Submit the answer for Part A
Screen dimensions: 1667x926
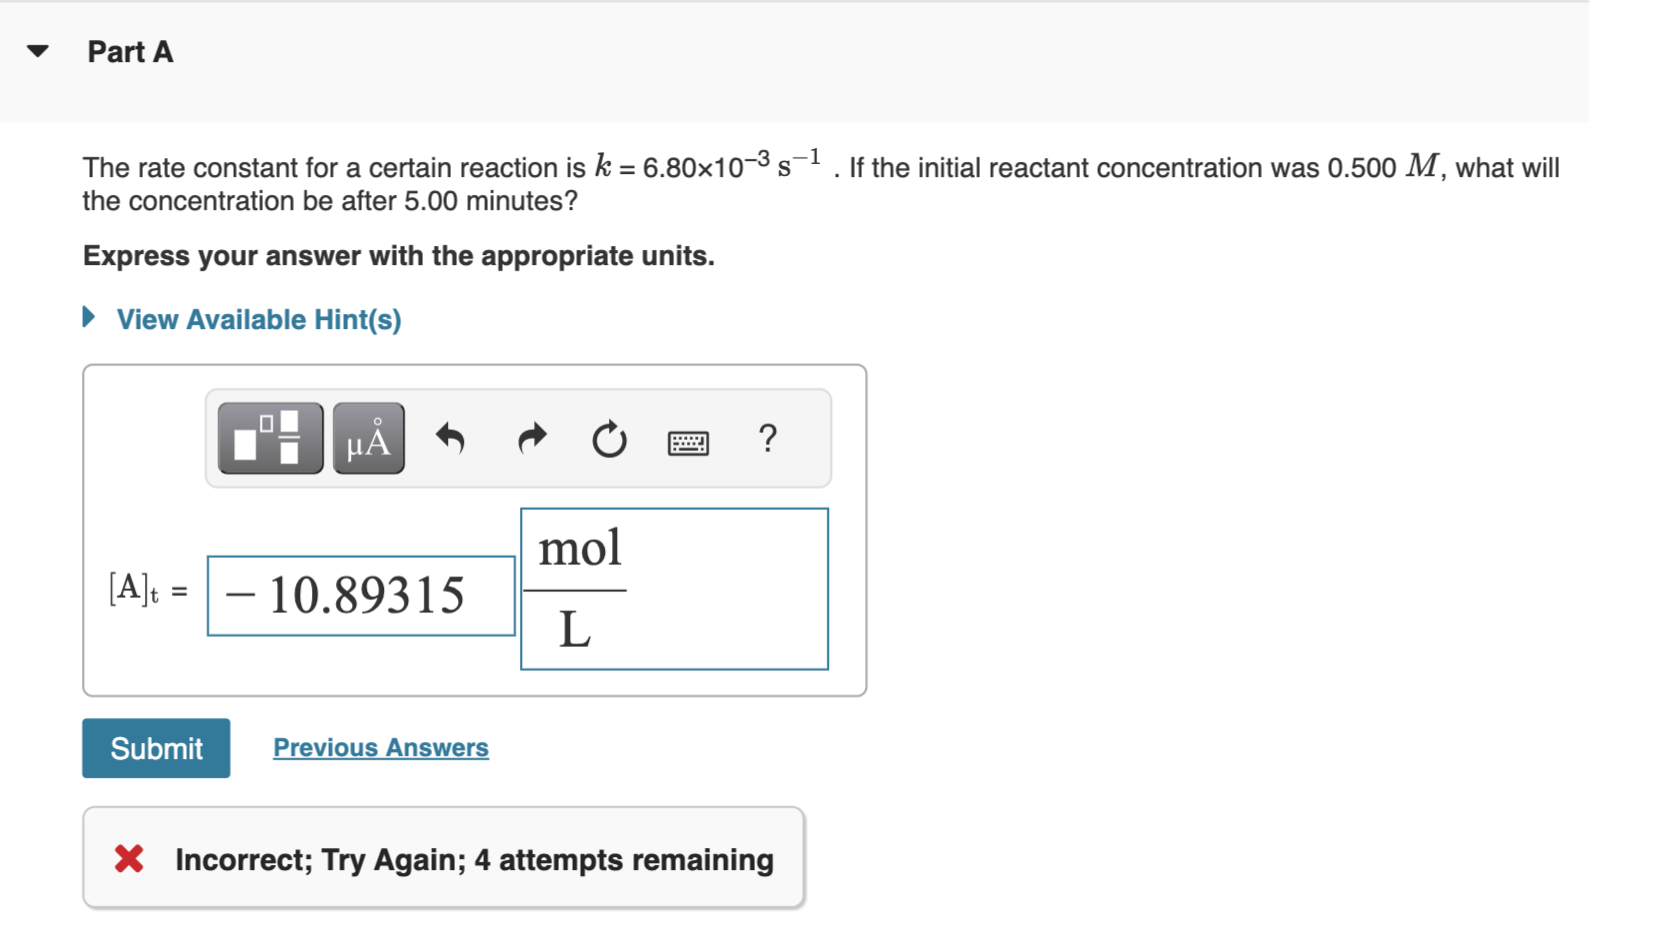coord(155,747)
